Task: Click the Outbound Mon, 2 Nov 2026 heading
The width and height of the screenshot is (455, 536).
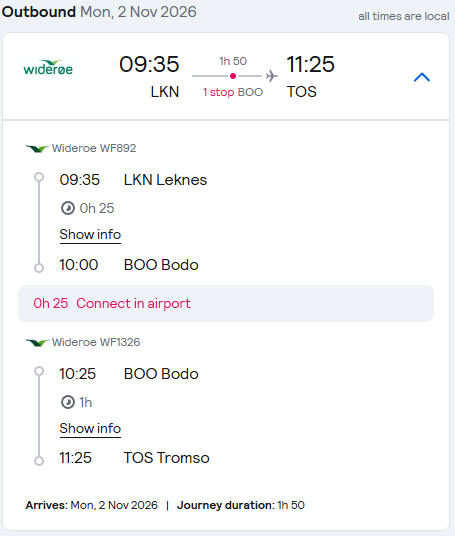Action: (x=99, y=12)
